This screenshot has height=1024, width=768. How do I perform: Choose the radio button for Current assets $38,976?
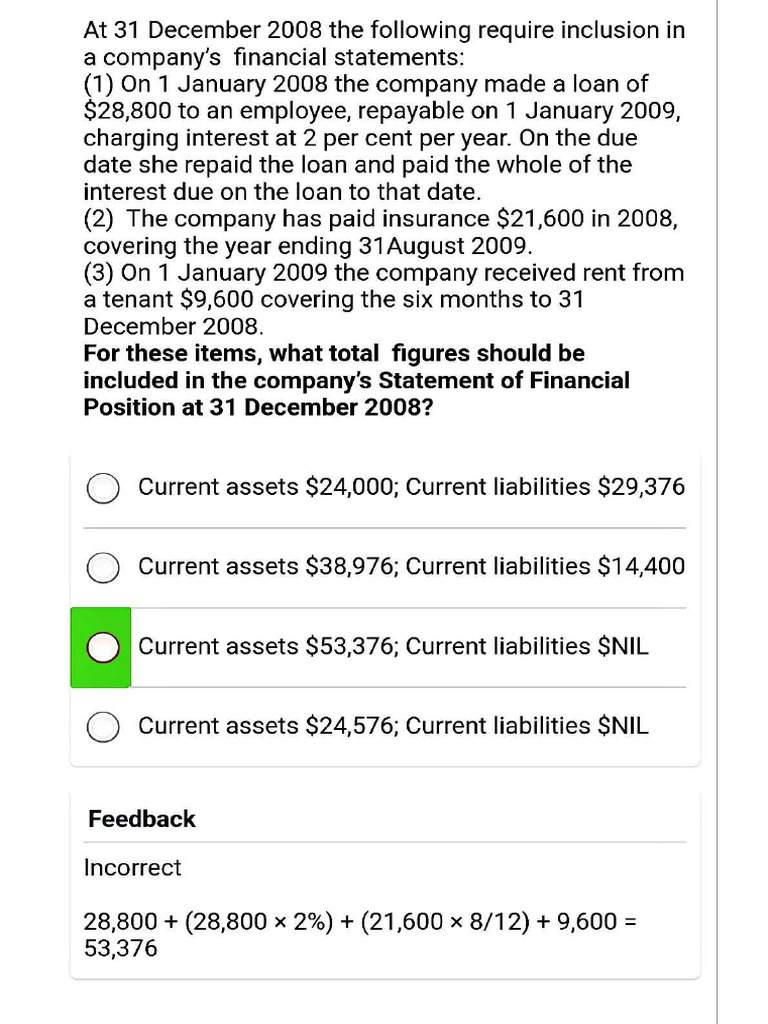pos(102,568)
